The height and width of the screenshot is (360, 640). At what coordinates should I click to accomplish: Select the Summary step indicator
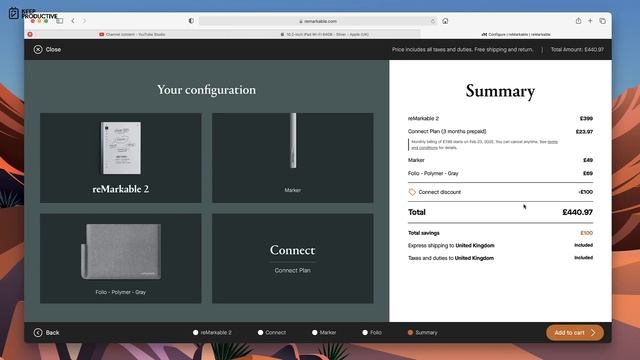point(422,333)
